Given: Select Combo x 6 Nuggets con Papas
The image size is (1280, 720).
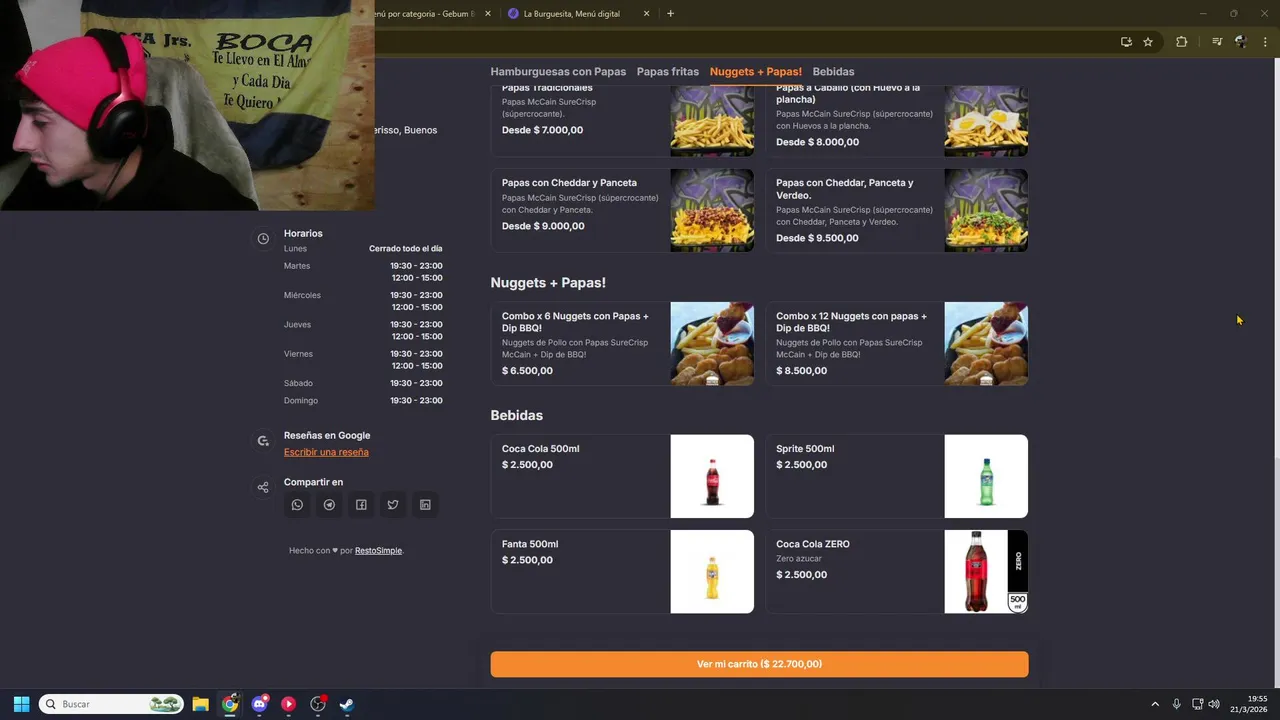Looking at the screenshot, I should 622,344.
